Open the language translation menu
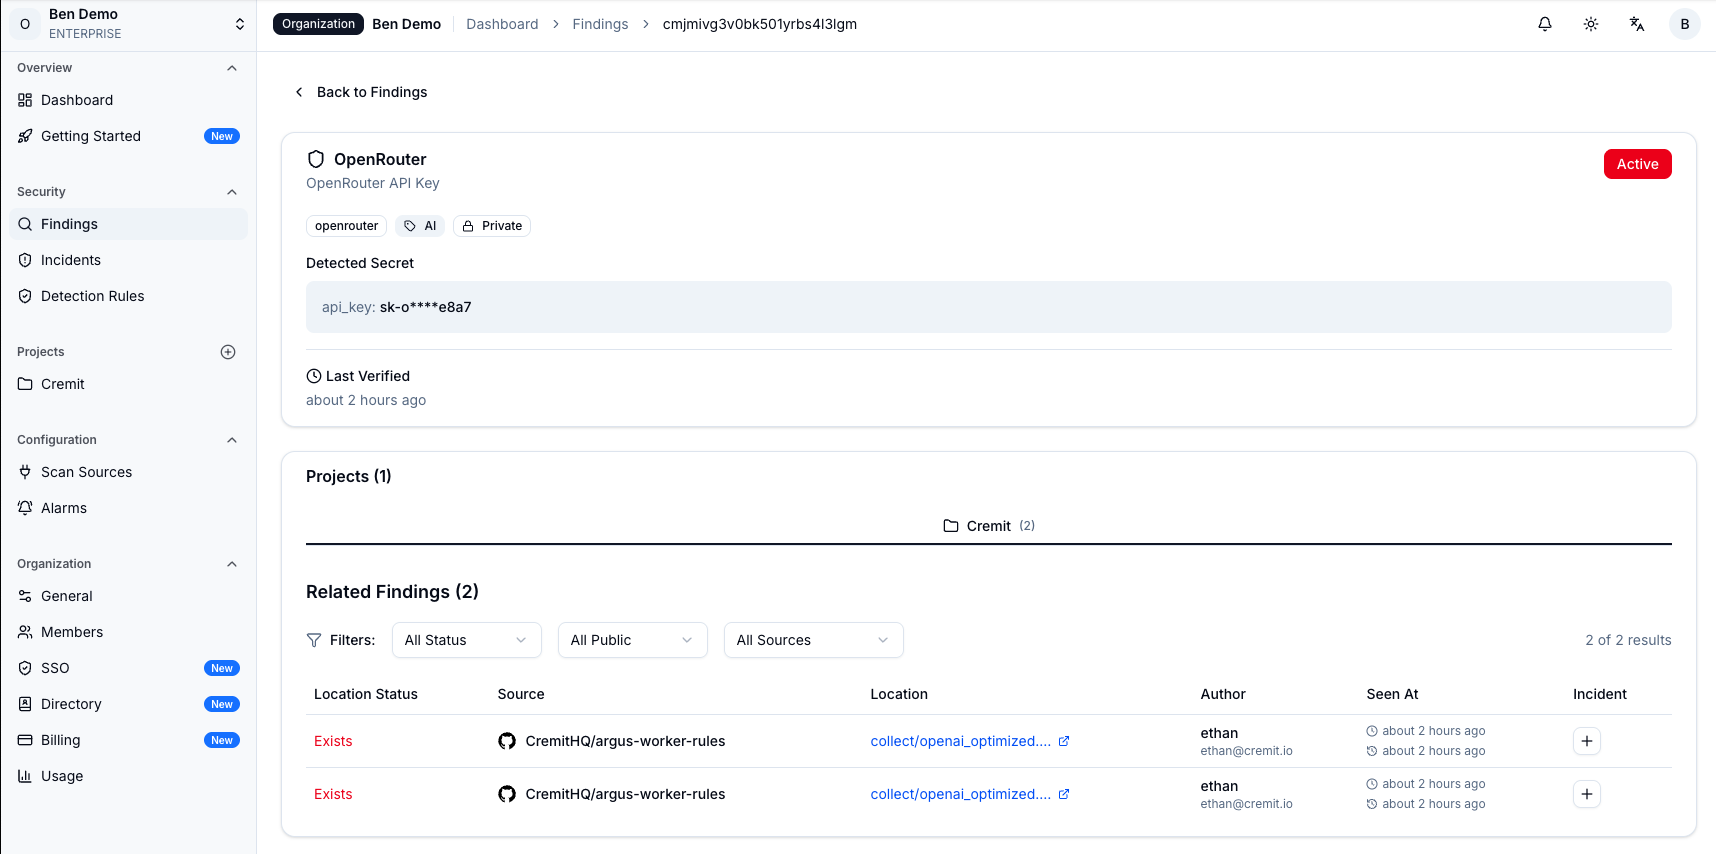 point(1637,24)
